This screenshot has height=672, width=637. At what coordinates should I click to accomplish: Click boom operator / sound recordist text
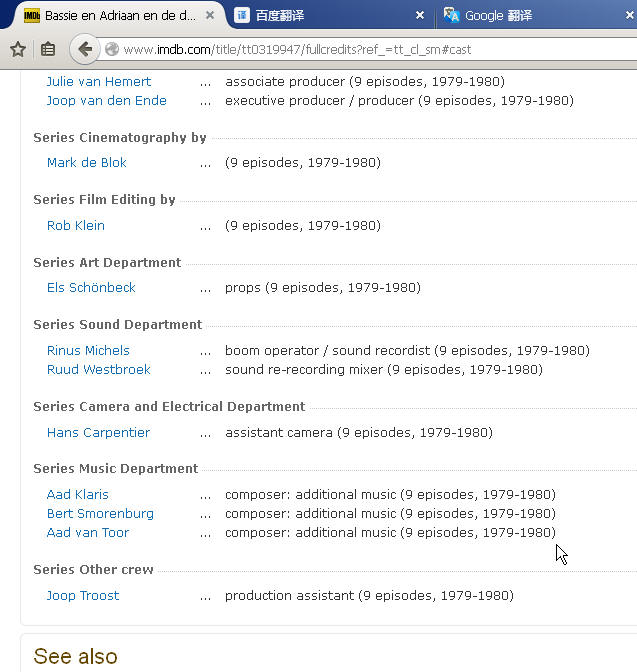pyautogui.click(x=407, y=351)
